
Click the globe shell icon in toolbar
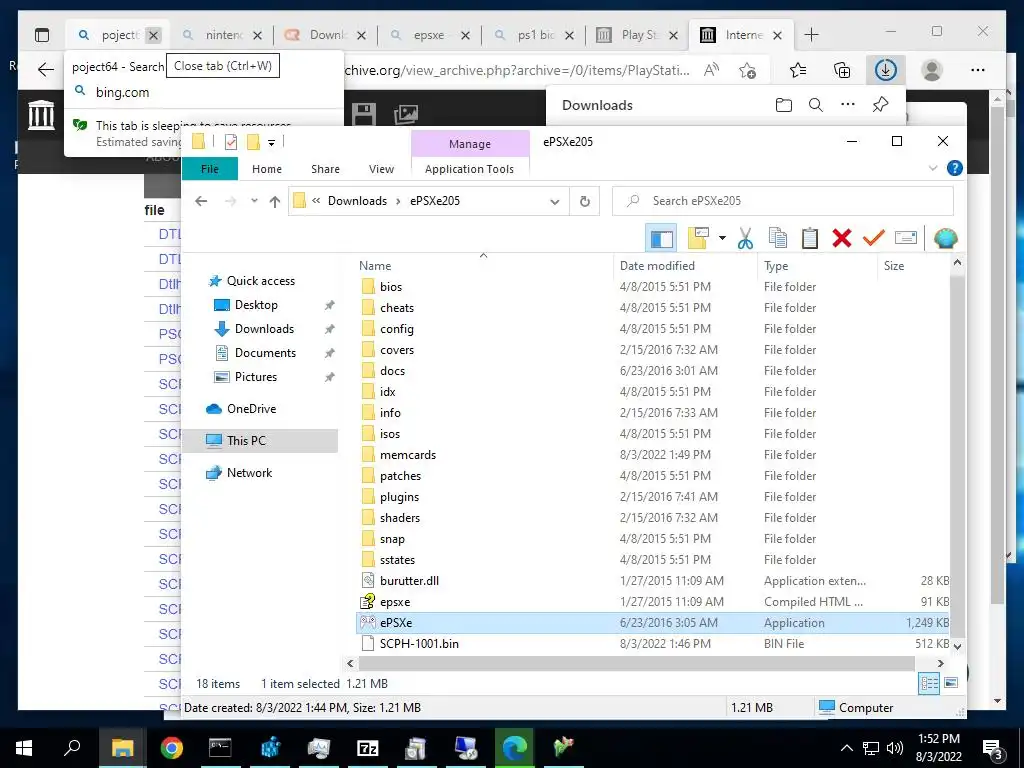point(945,238)
